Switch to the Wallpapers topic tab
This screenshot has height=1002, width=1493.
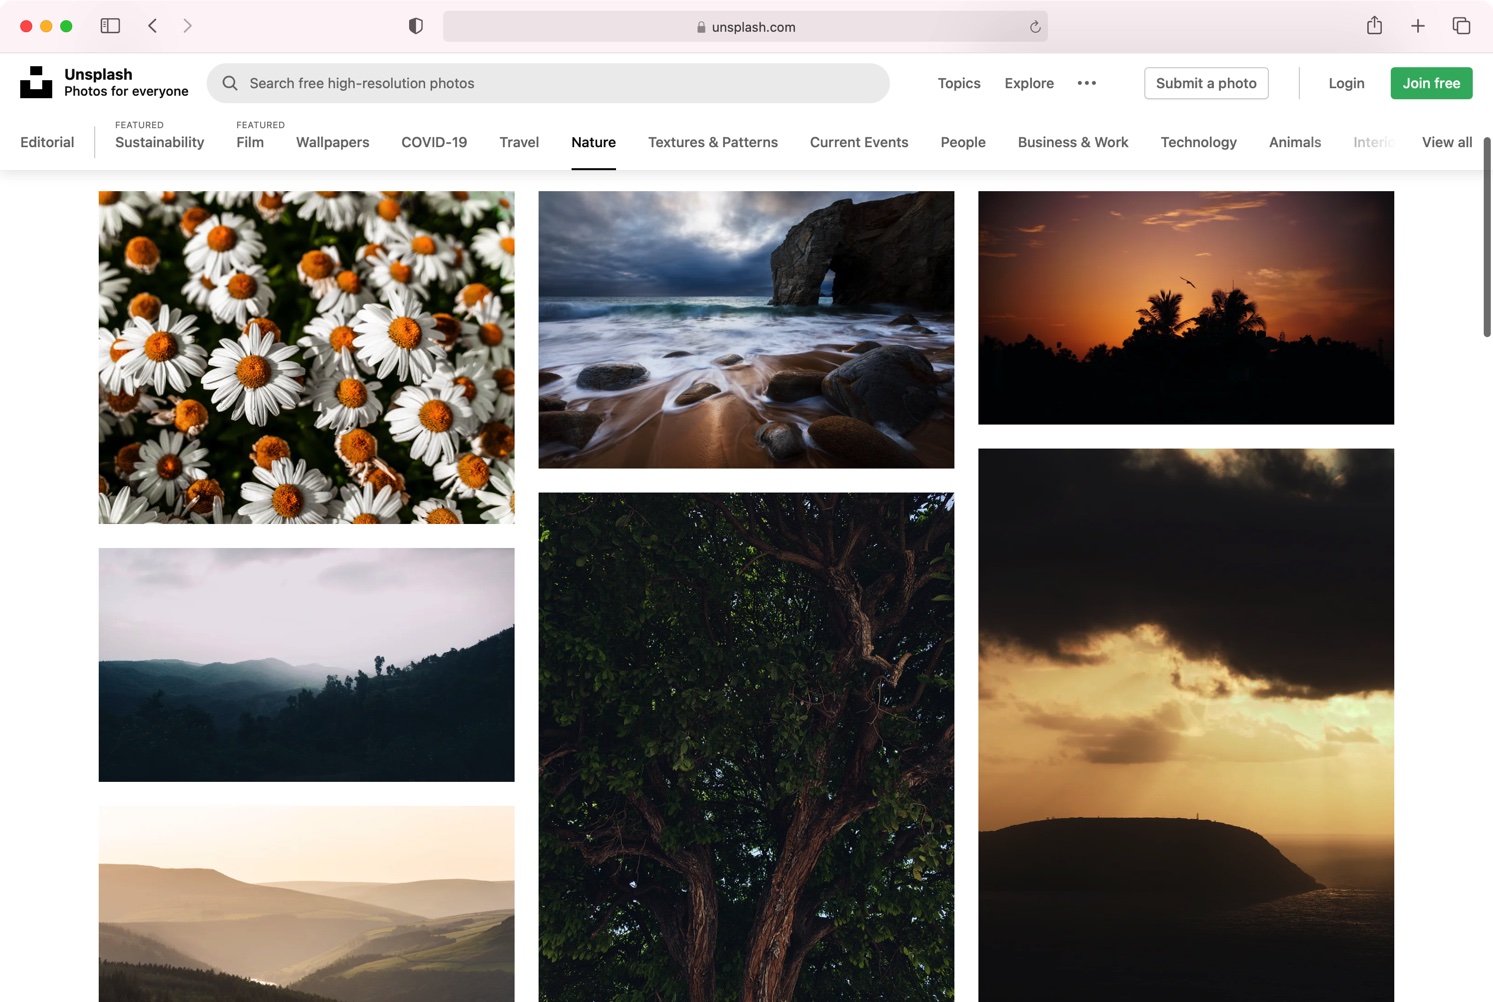click(x=332, y=142)
